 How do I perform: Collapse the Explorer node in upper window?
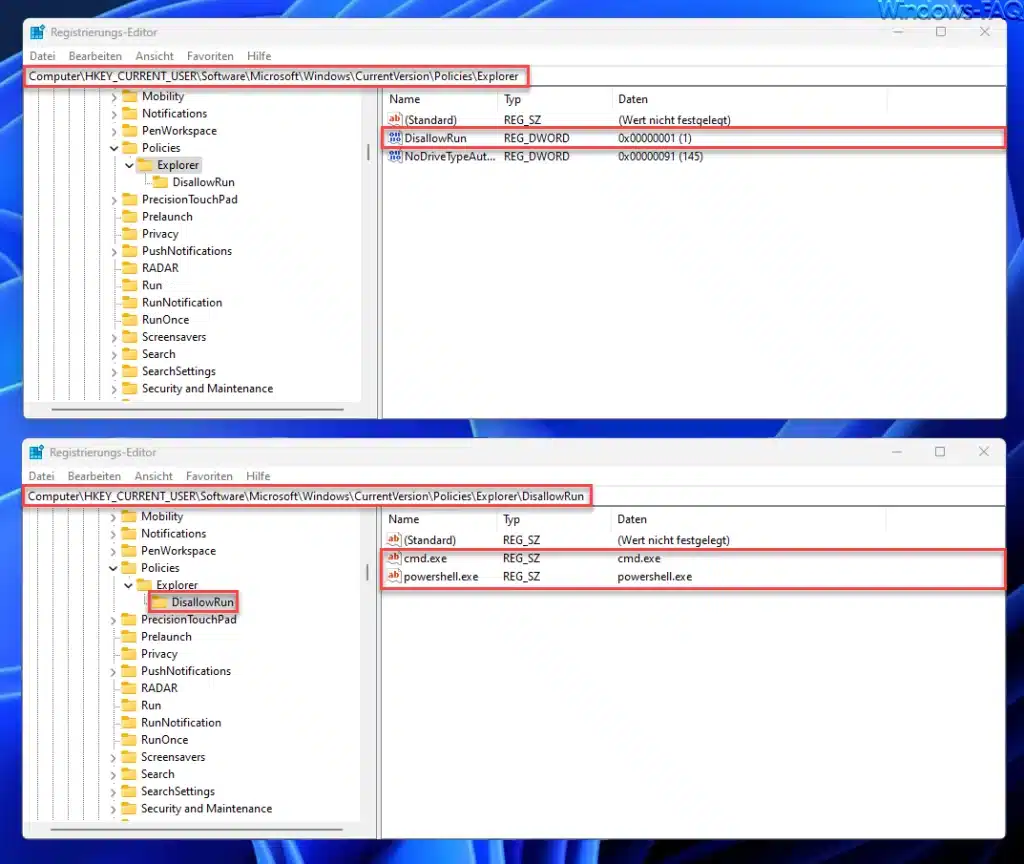[x=129, y=165]
